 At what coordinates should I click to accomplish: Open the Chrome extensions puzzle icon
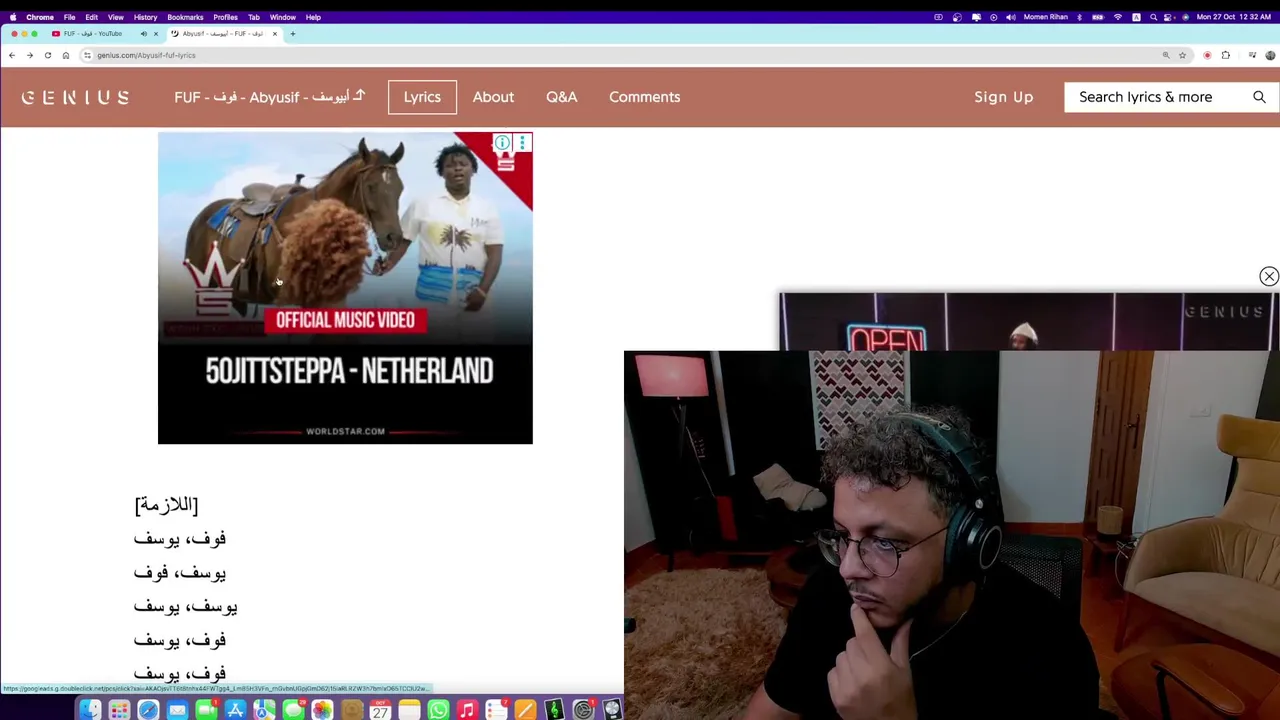[x=1226, y=55]
